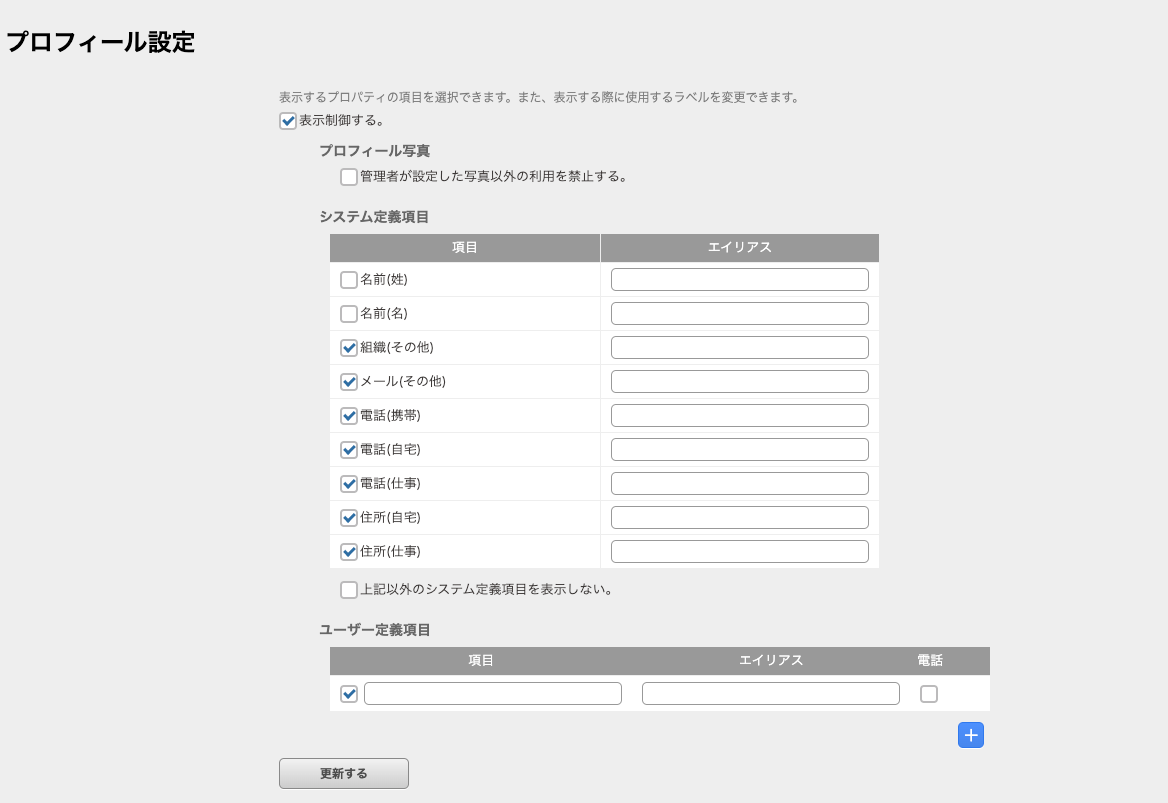Screen dimensions: 1168x803
Task: Disable the 住所(仕事) checkbox
Action: click(348, 551)
